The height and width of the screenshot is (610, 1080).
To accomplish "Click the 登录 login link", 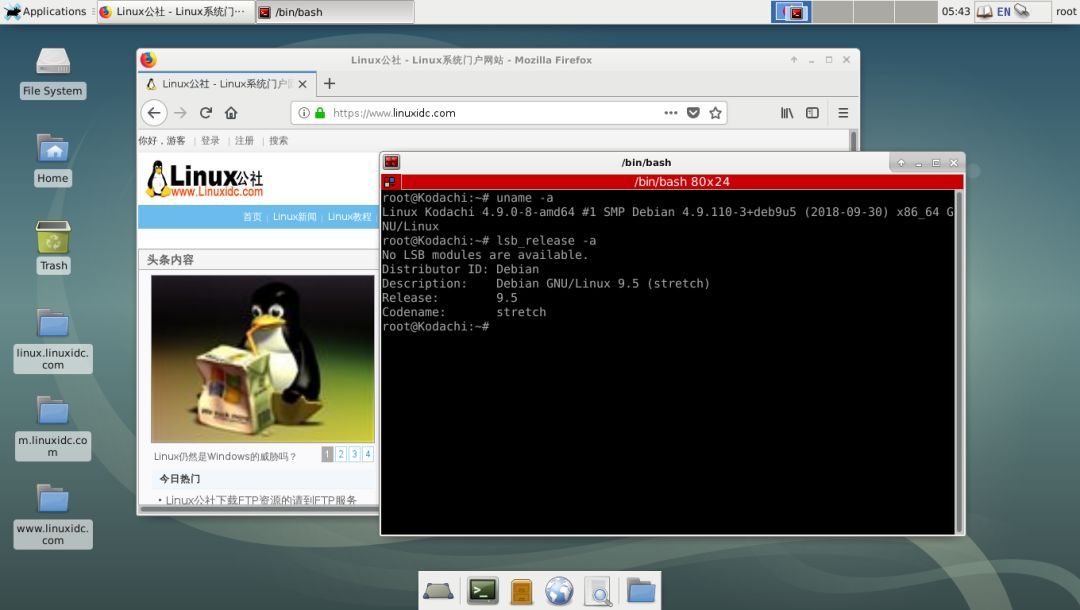I will pyautogui.click(x=210, y=140).
